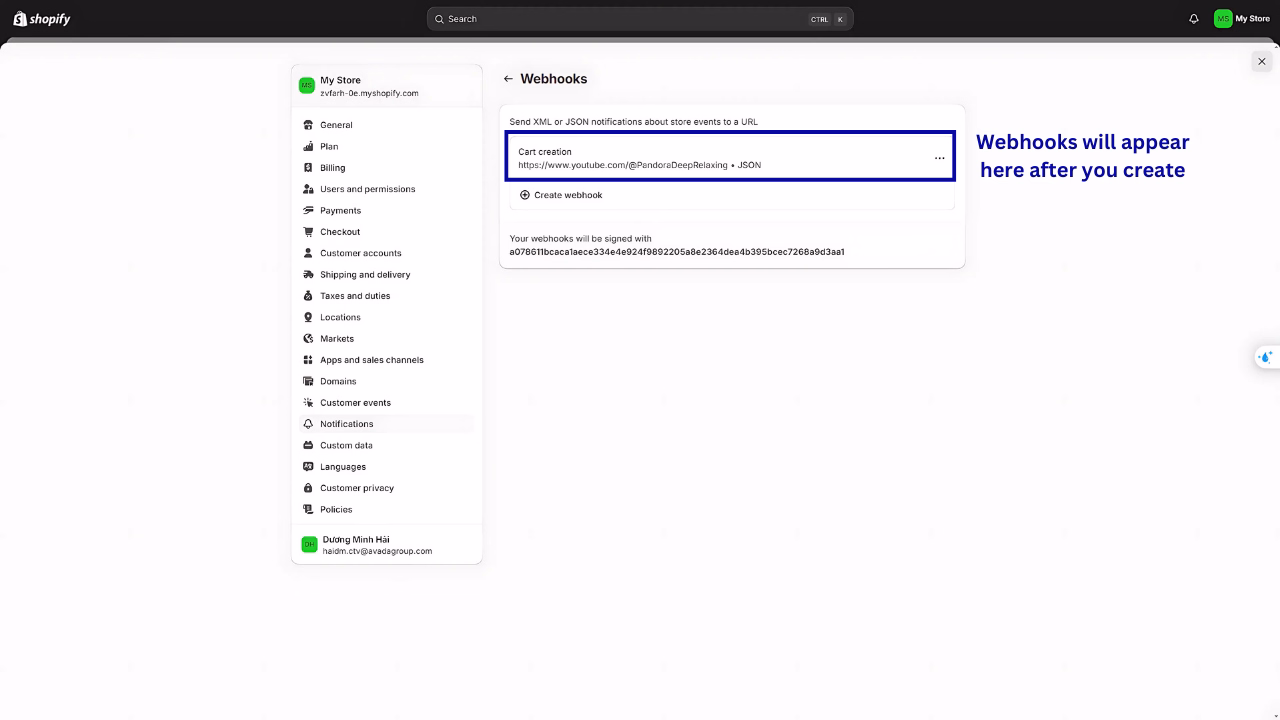Click the Shipping and delivery truck icon
Viewport: 1280px width, 720px height.
point(308,274)
